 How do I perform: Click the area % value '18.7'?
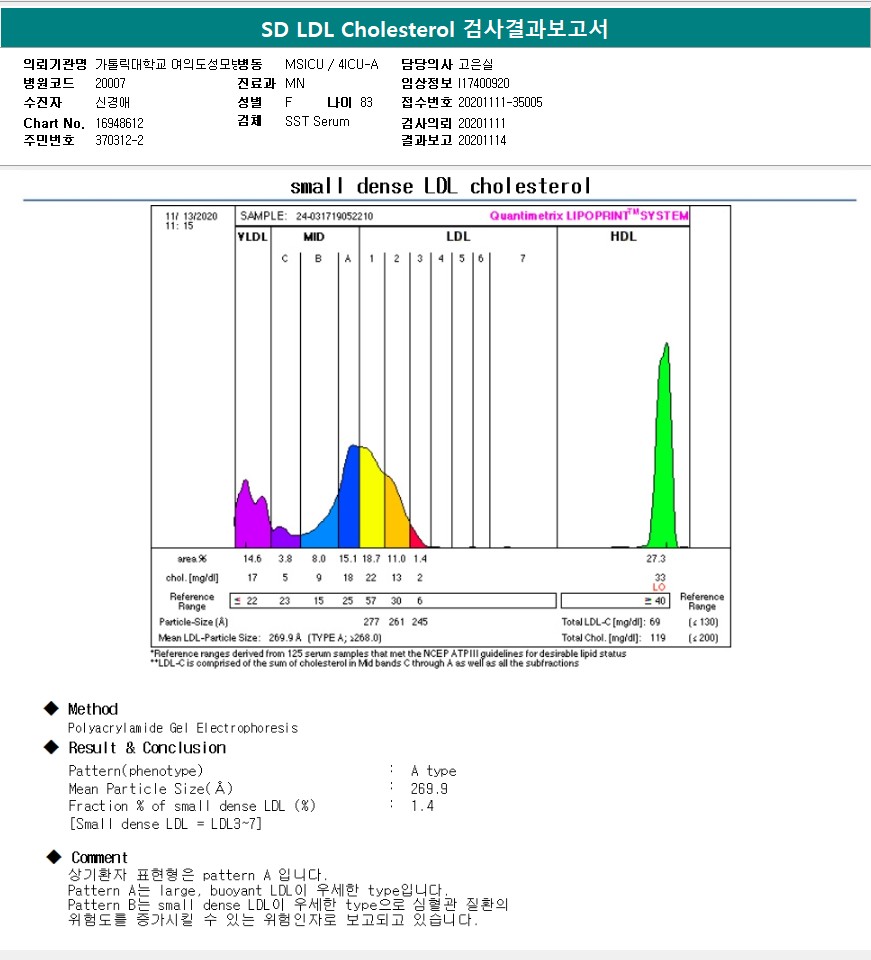point(371,559)
